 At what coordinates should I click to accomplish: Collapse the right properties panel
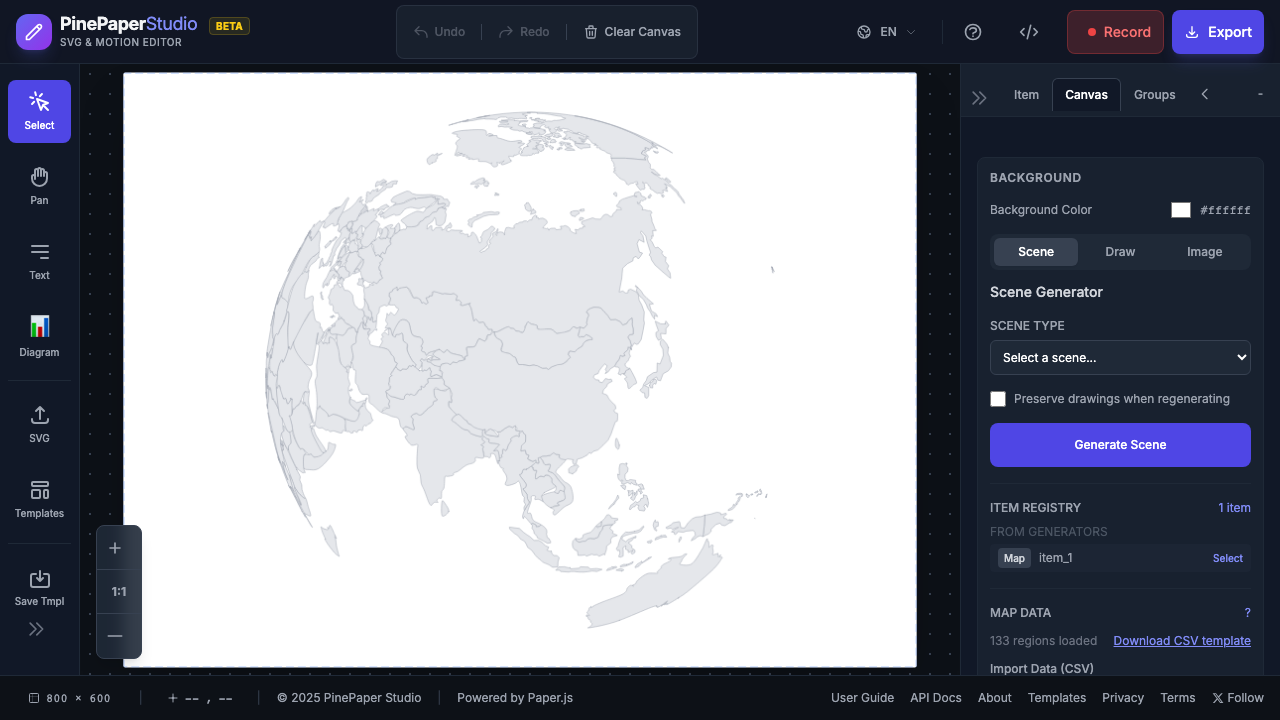click(x=979, y=96)
